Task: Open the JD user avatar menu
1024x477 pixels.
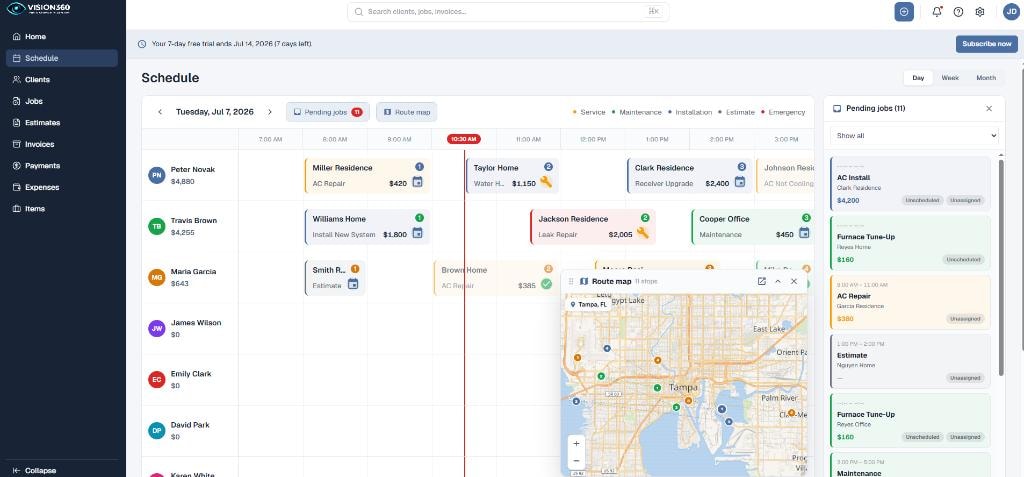Action: pos(1011,12)
